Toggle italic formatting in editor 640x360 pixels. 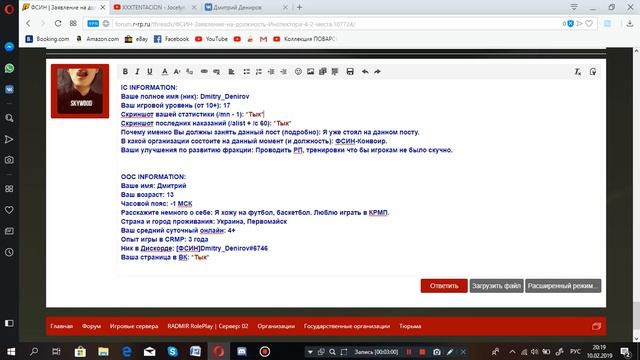pos(137,71)
